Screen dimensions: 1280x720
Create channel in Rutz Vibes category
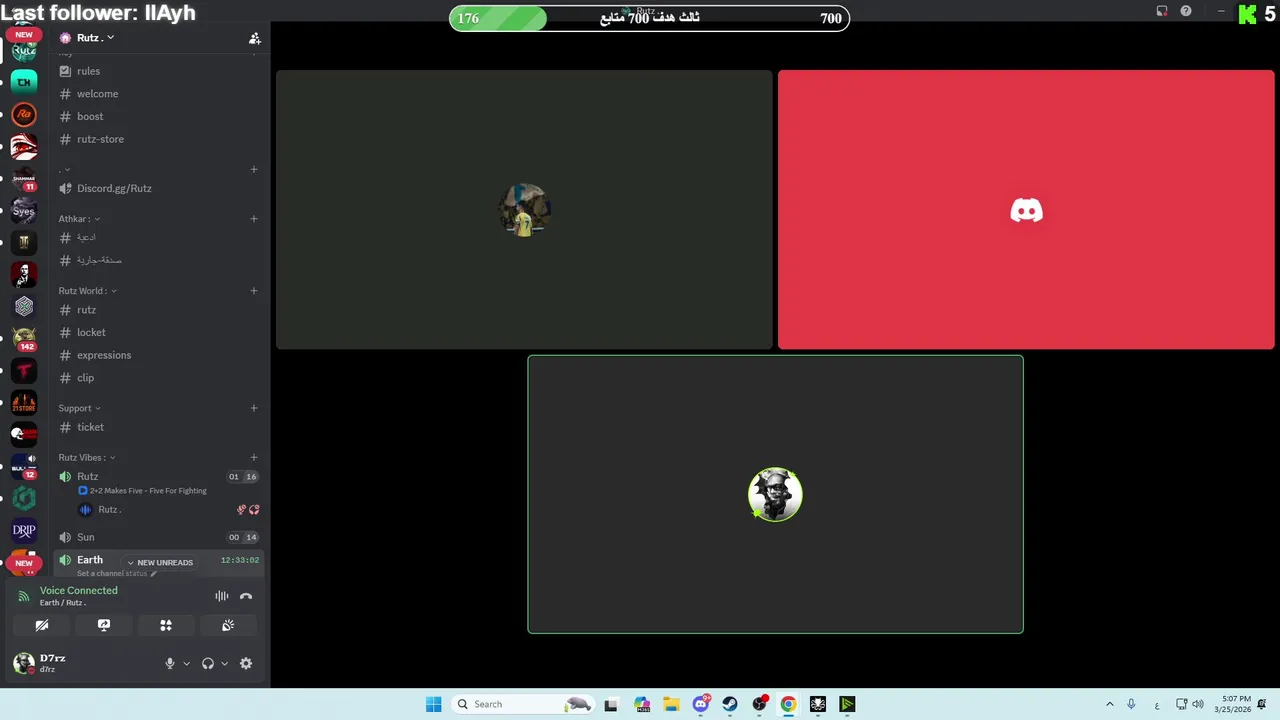click(254, 457)
